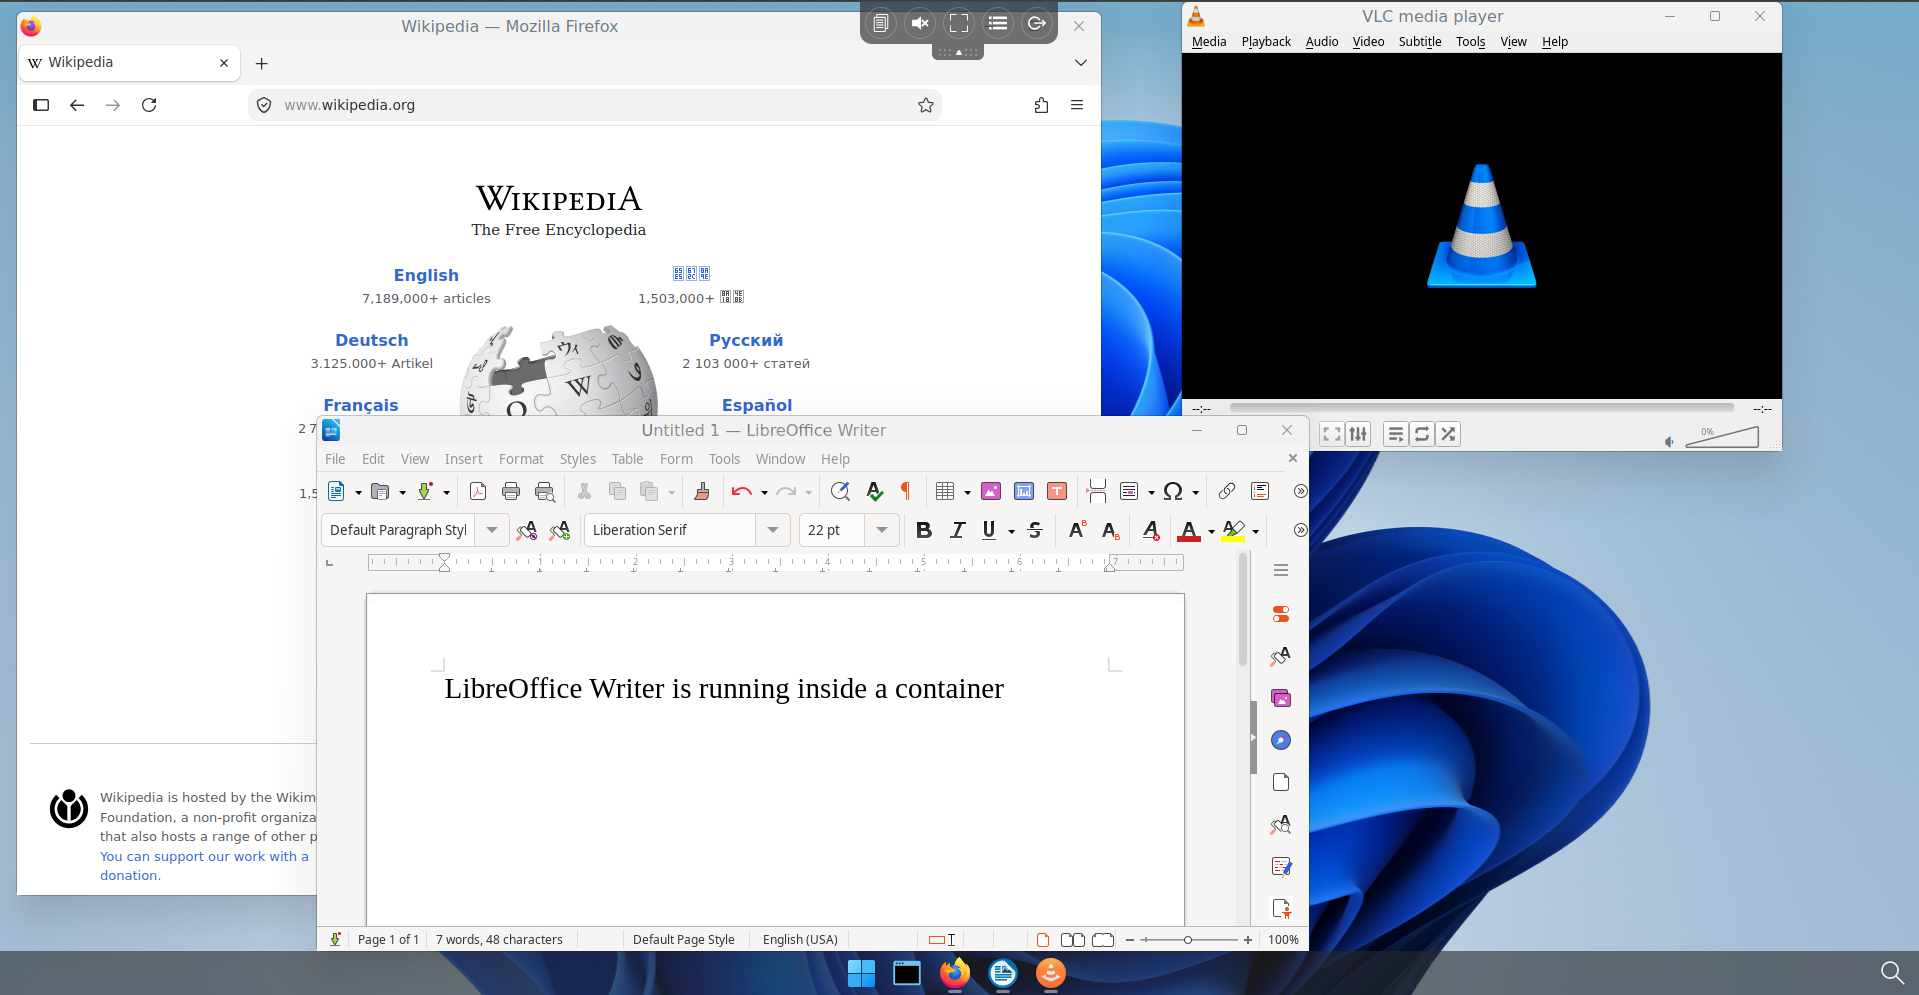Click Export as PDF icon in Writer
Image resolution: width=1919 pixels, height=995 pixels.
click(x=478, y=491)
